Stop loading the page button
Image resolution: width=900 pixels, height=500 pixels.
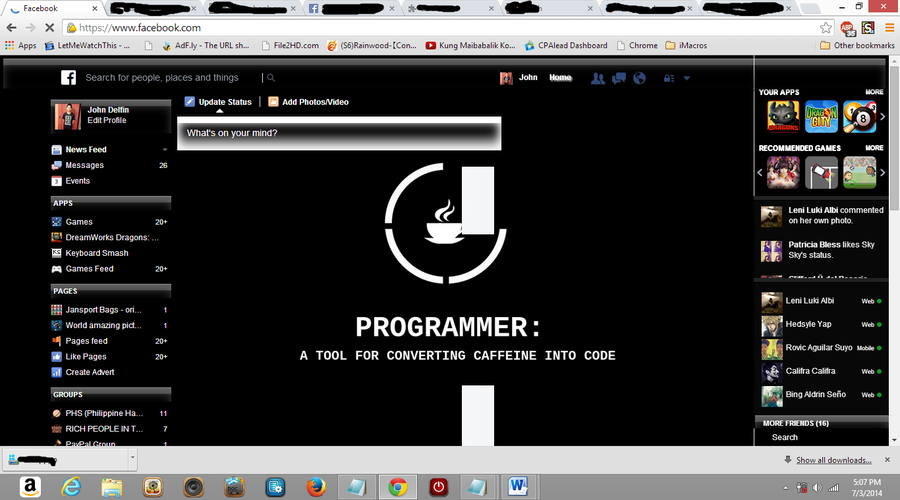pyautogui.click(x=49, y=28)
